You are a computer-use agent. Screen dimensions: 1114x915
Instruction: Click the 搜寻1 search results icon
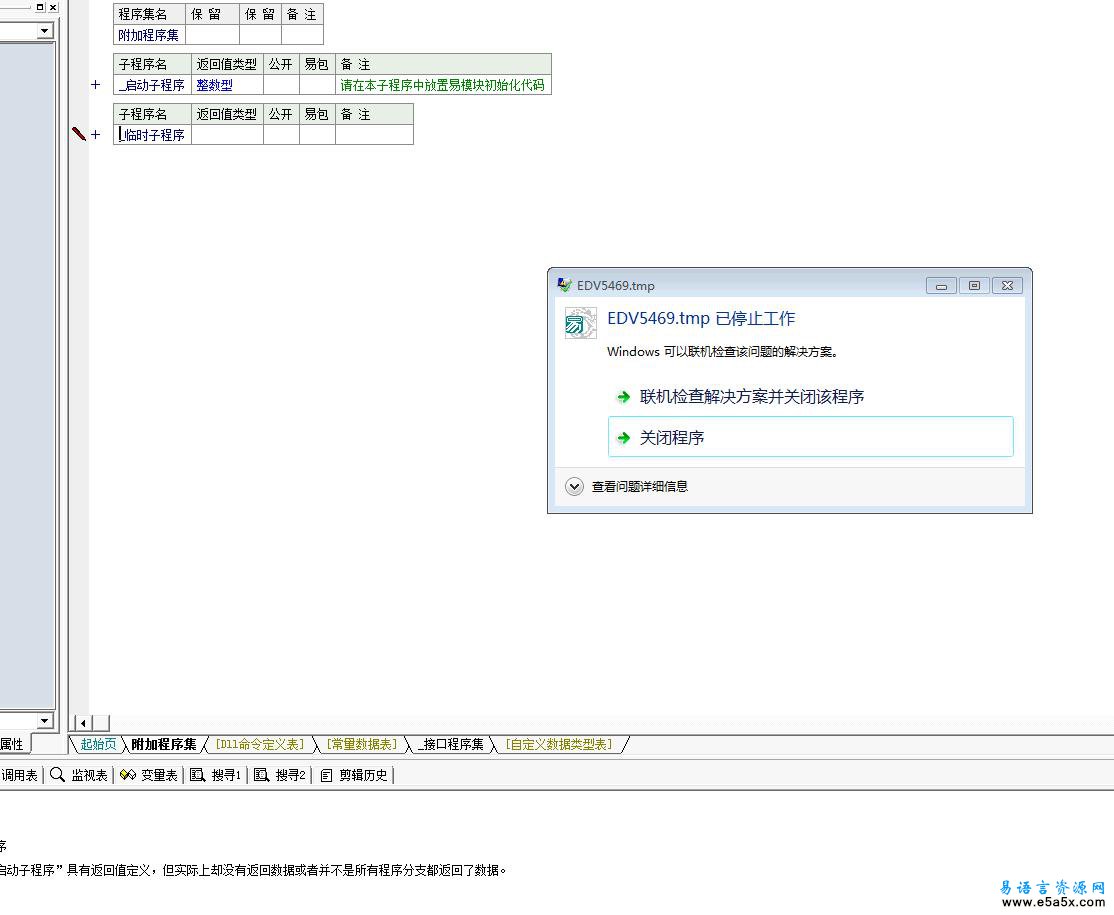point(198,775)
